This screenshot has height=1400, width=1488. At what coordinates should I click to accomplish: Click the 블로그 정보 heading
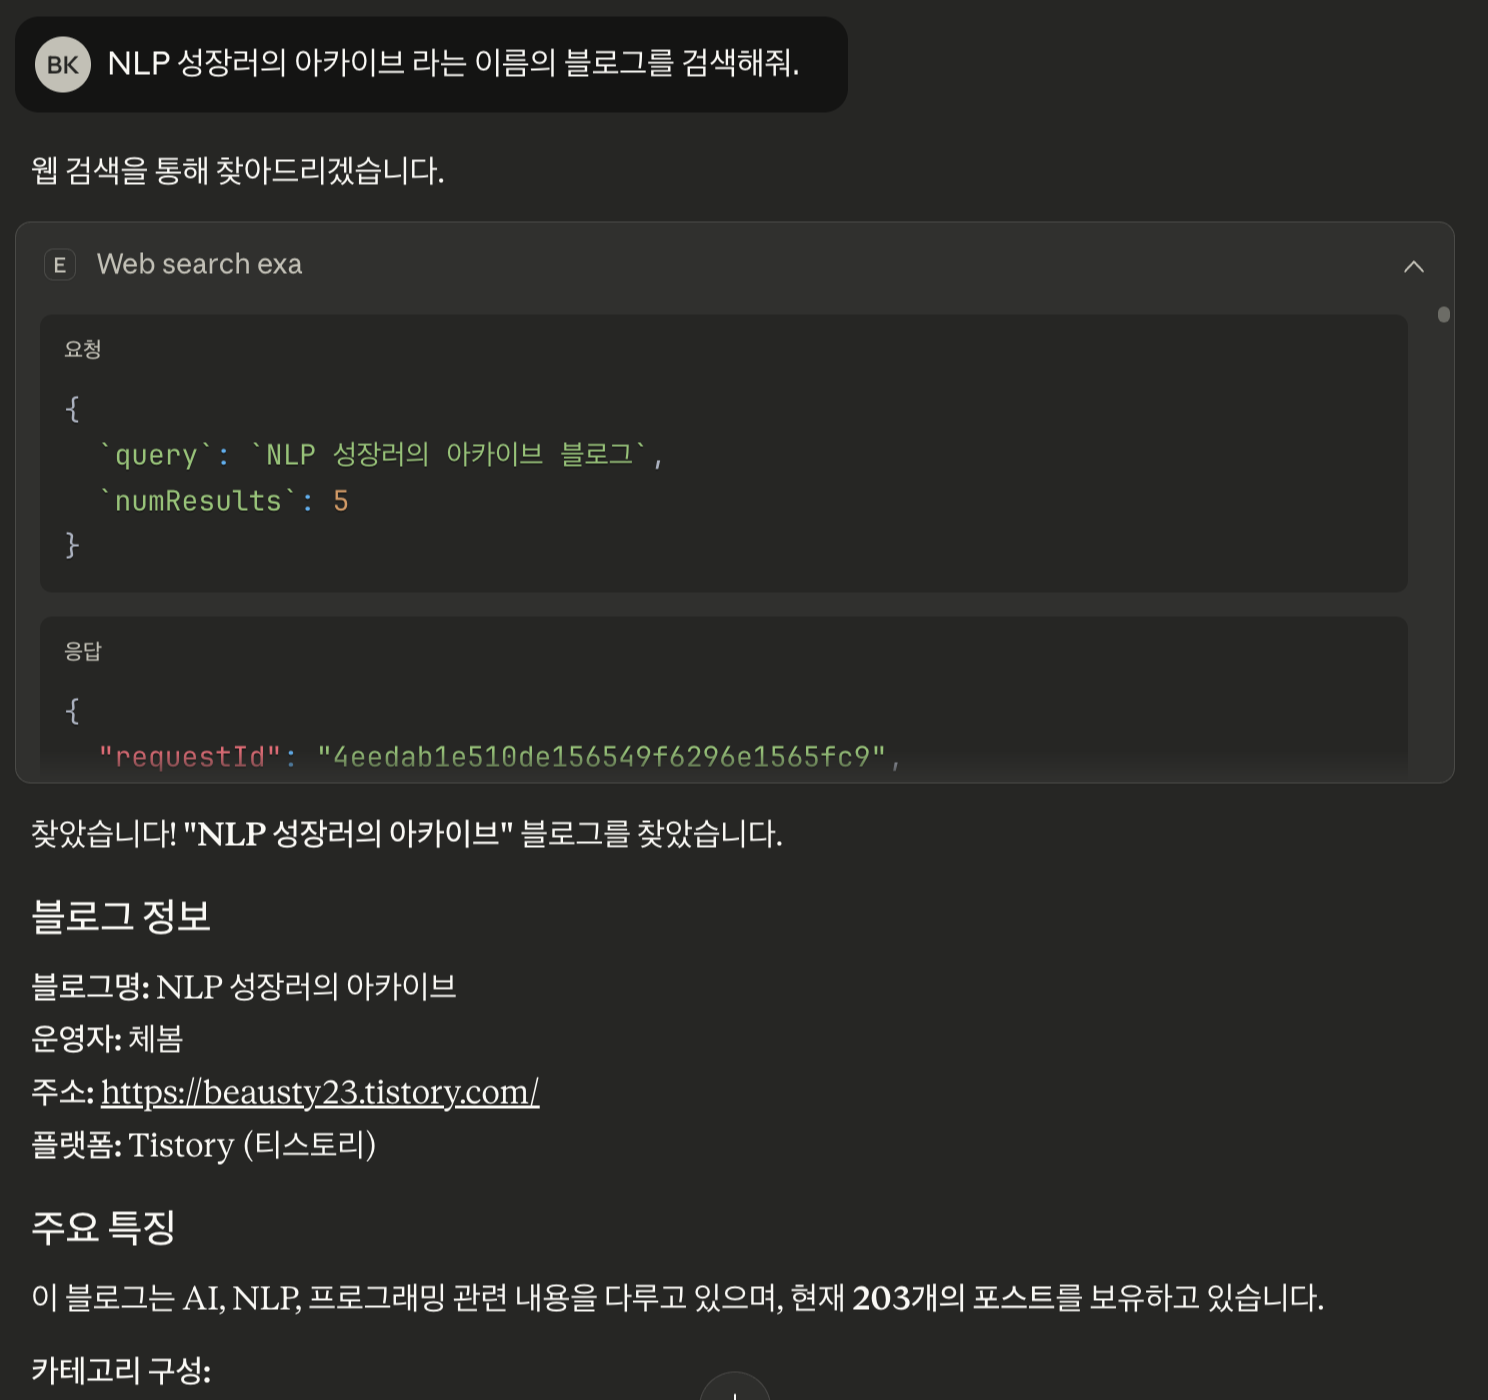pyautogui.click(x=121, y=916)
